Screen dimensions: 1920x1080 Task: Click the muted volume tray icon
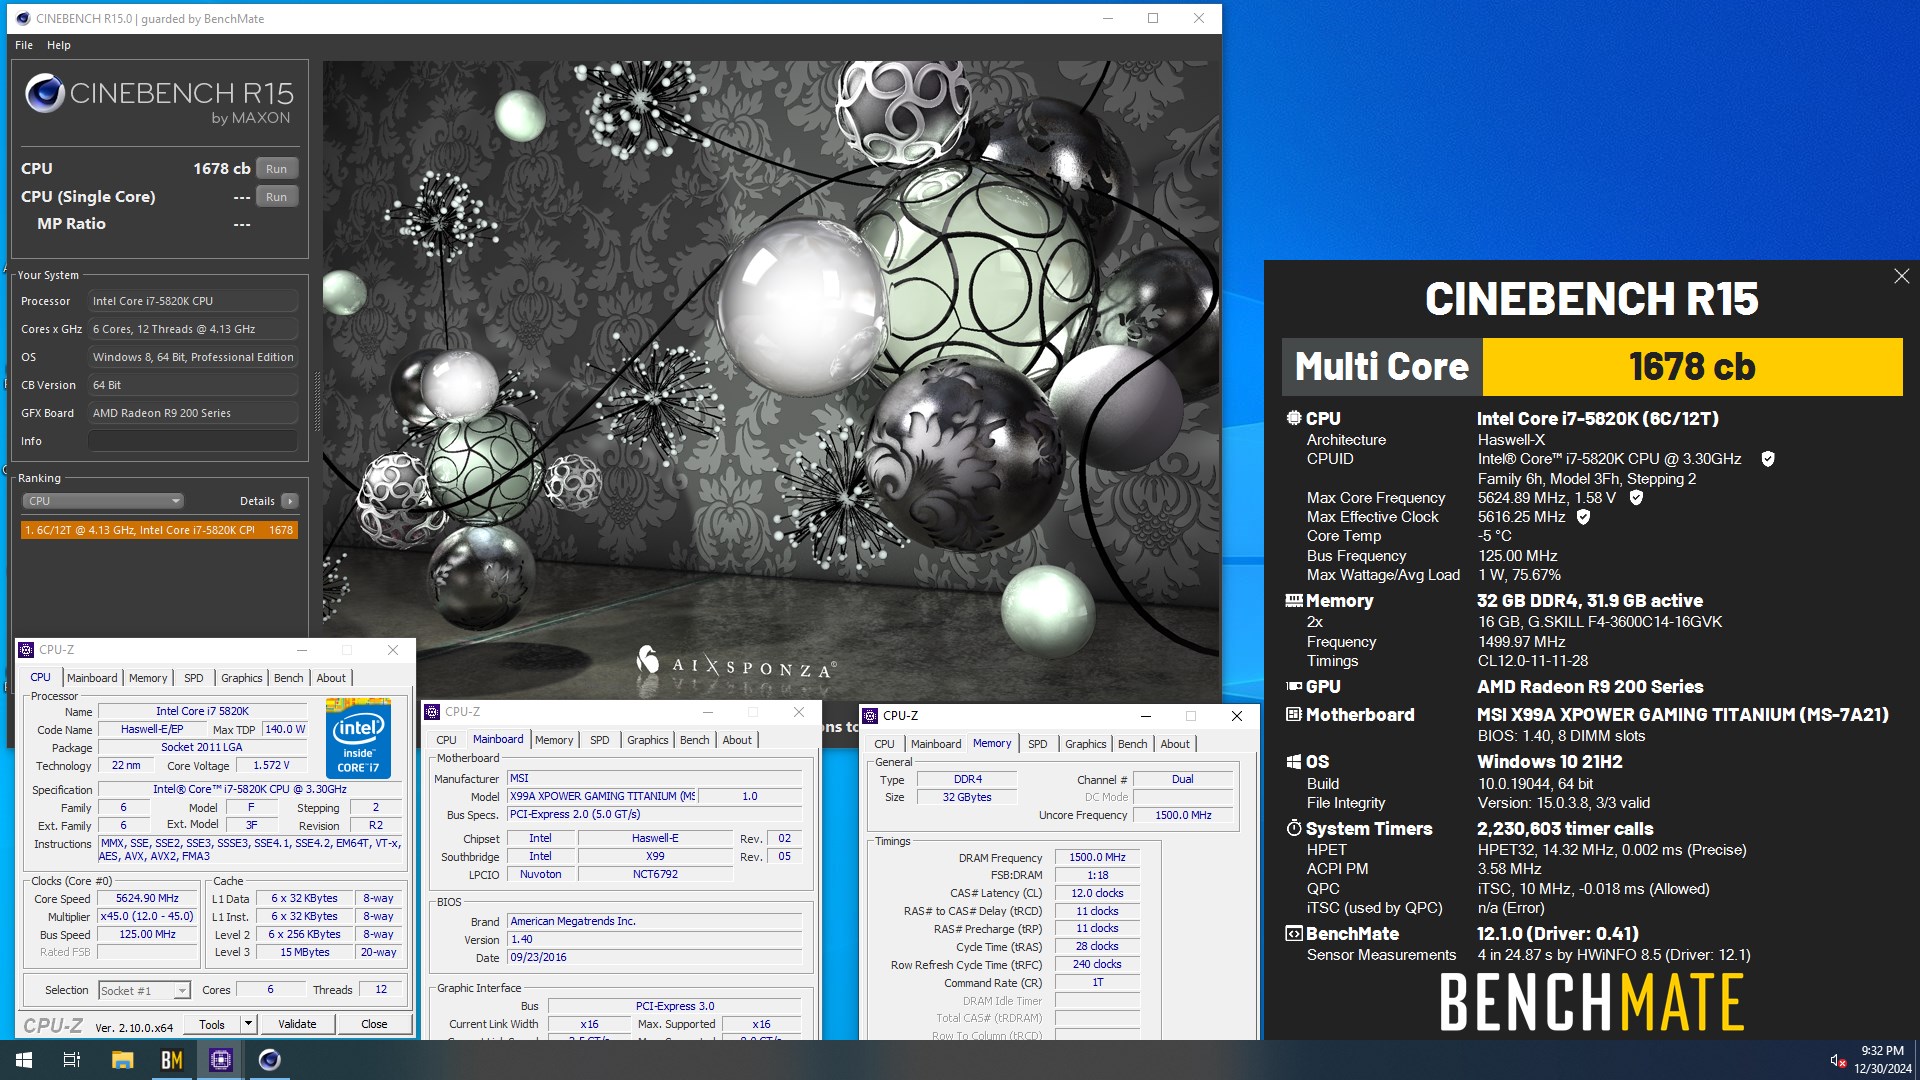click(1837, 1060)
